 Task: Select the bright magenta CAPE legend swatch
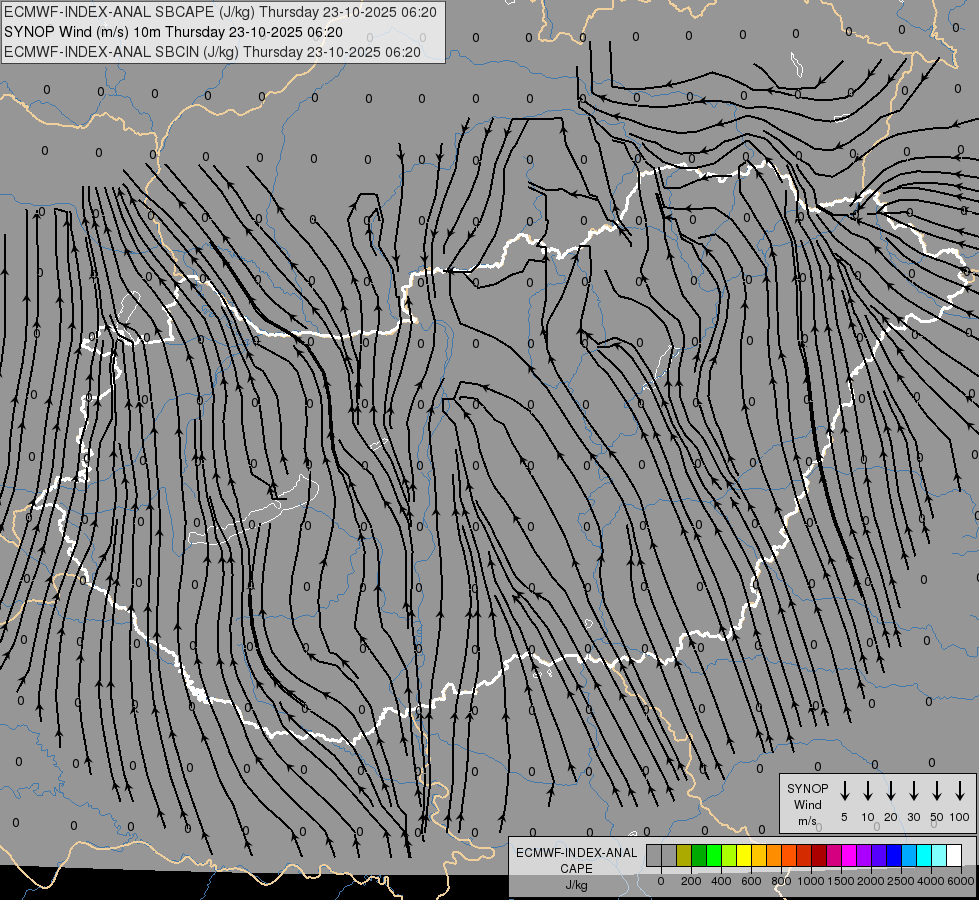point(850,855)
